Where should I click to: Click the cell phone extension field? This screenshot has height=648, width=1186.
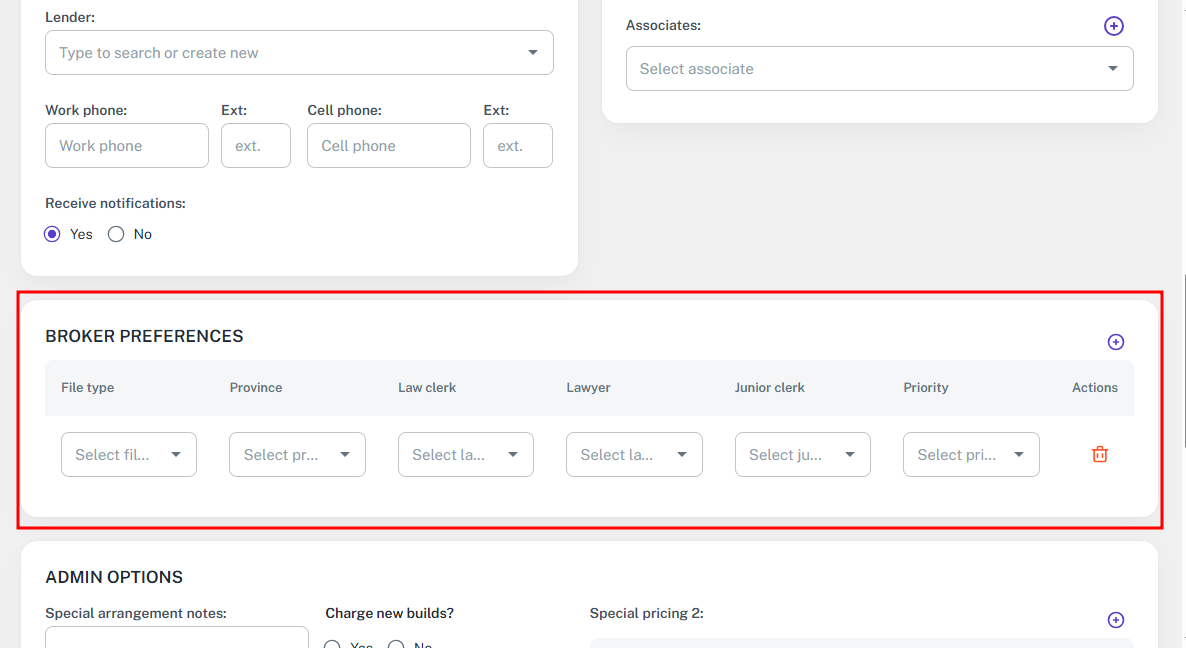[517, 146]
